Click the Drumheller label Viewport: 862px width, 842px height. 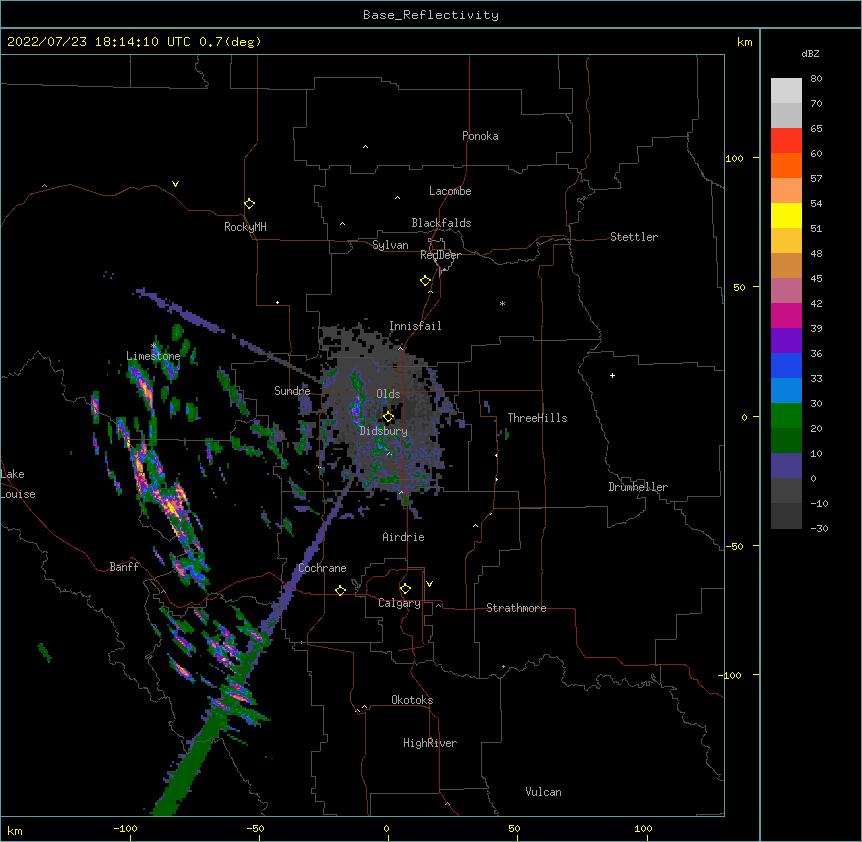(638, 487)
